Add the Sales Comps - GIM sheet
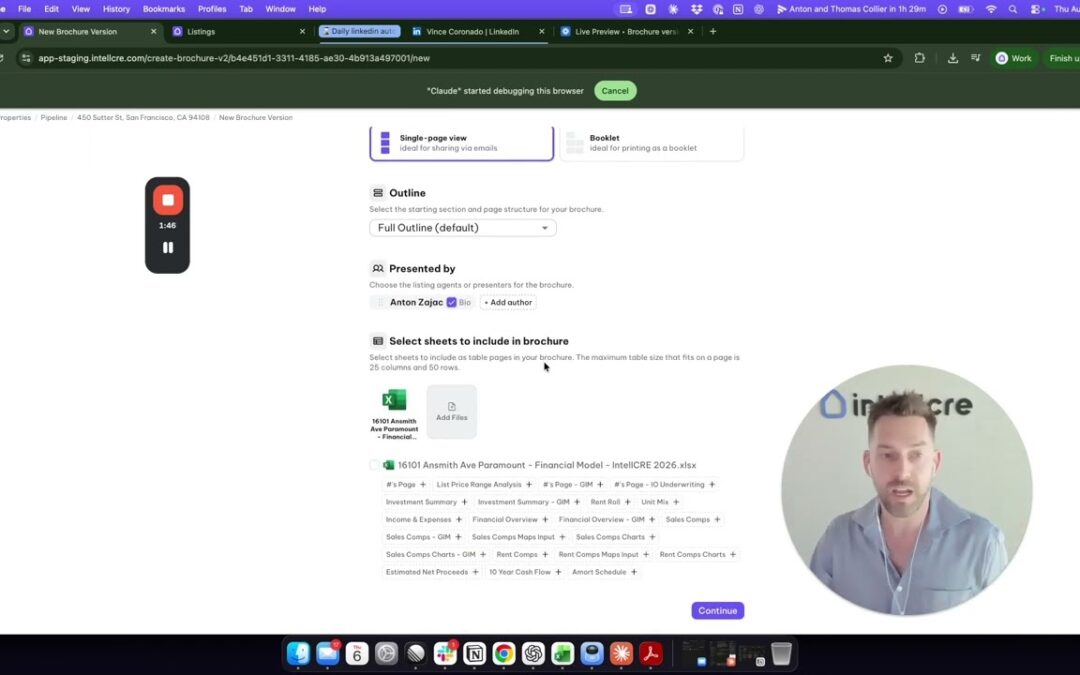 (x=458, y=537)
